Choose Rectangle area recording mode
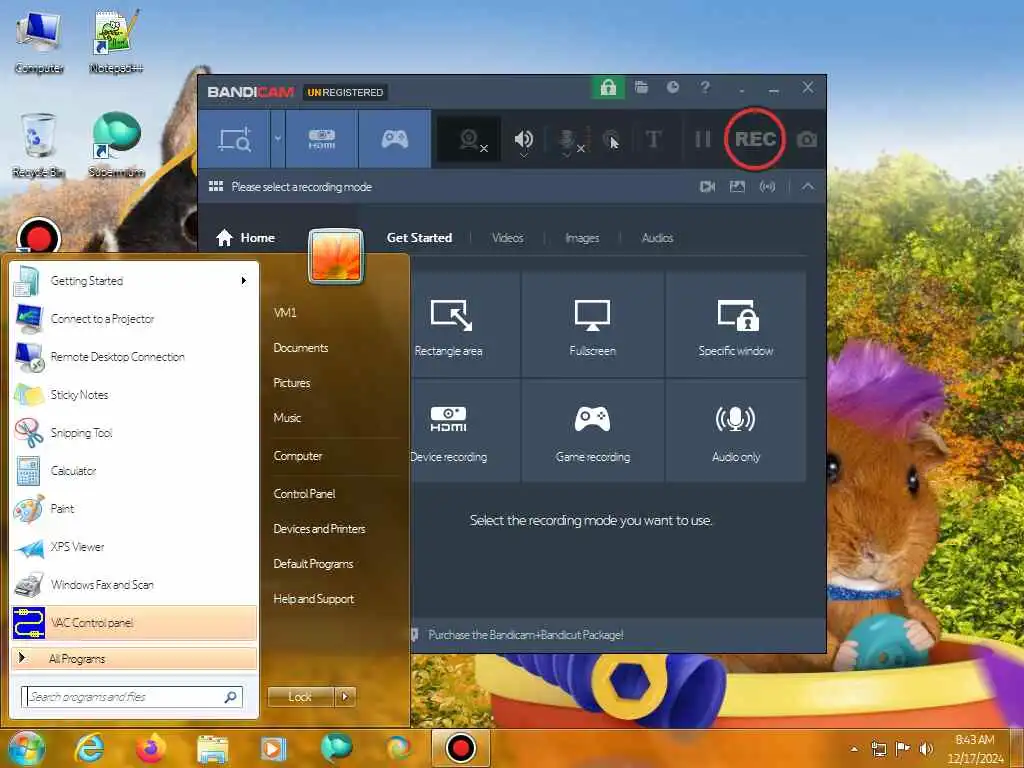 coord(465,325)
